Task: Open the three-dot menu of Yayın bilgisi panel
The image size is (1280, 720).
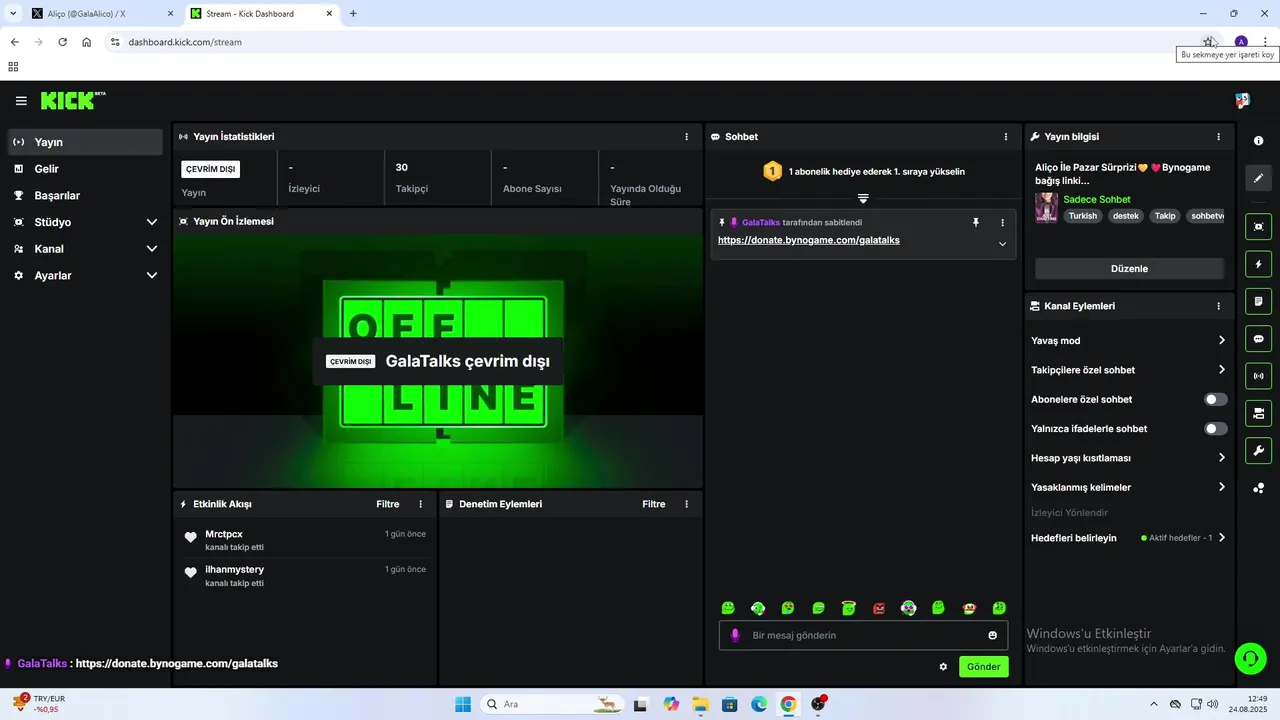Action: point(1218,137)
